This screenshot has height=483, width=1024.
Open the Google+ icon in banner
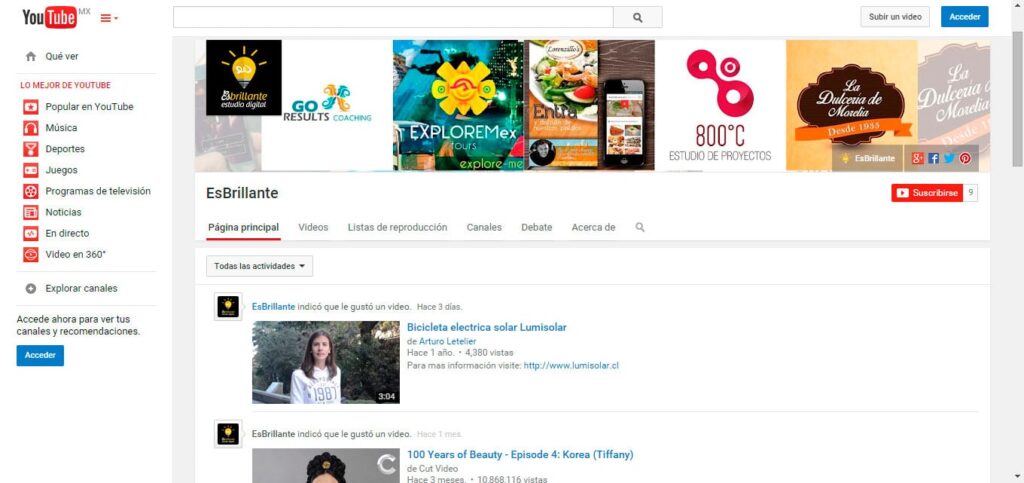pyautogui.click(x=918, y=158)
